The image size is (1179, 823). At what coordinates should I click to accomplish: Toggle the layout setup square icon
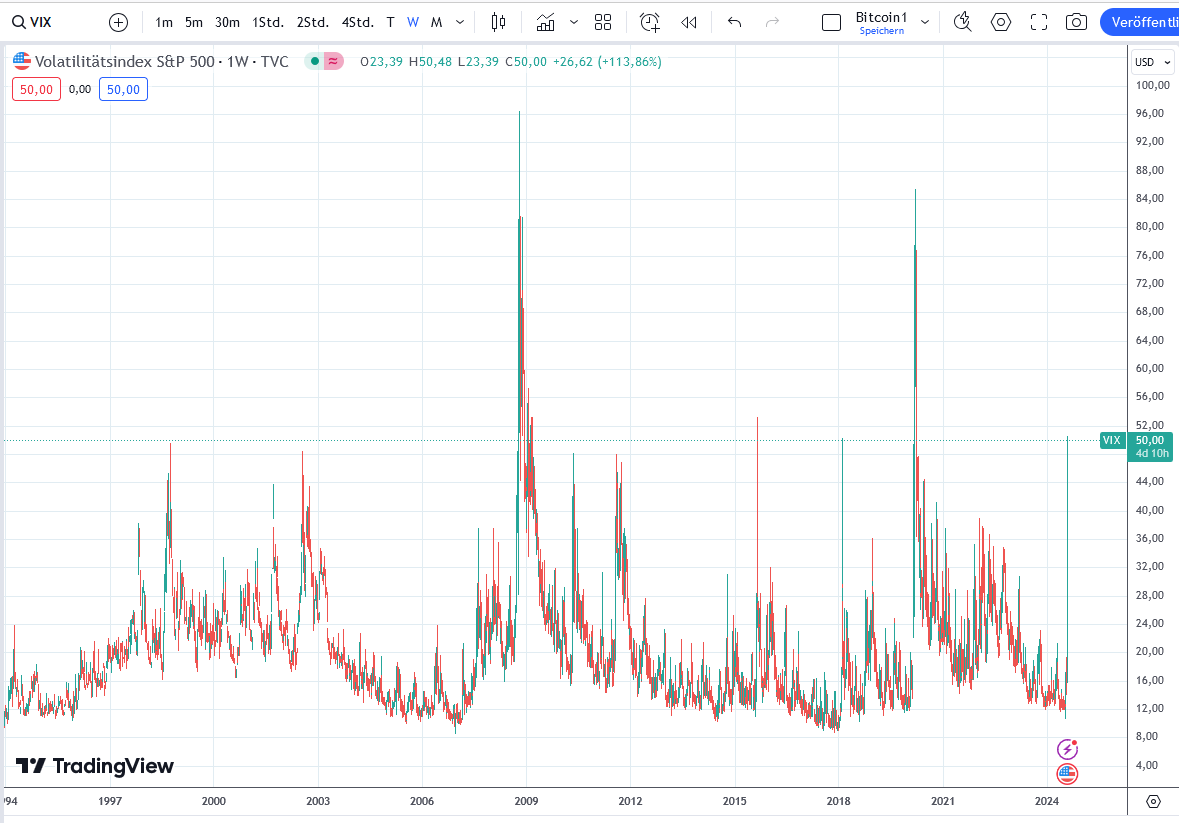point(831,22)
